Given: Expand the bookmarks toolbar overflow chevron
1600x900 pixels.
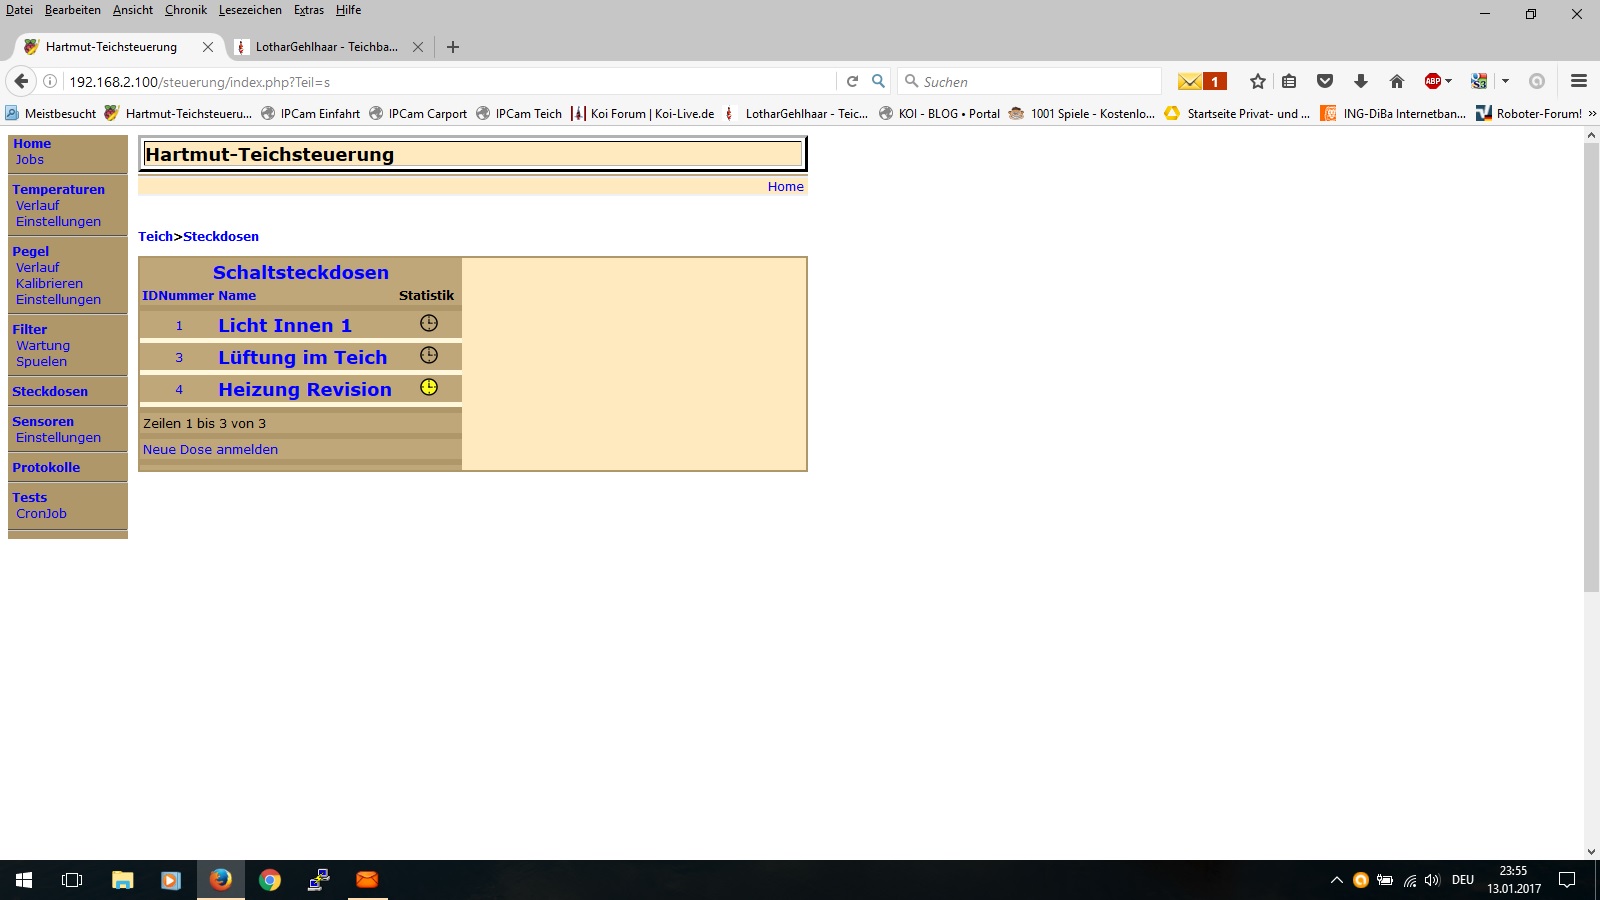Looking at the screenshot, I should 1592,114.
